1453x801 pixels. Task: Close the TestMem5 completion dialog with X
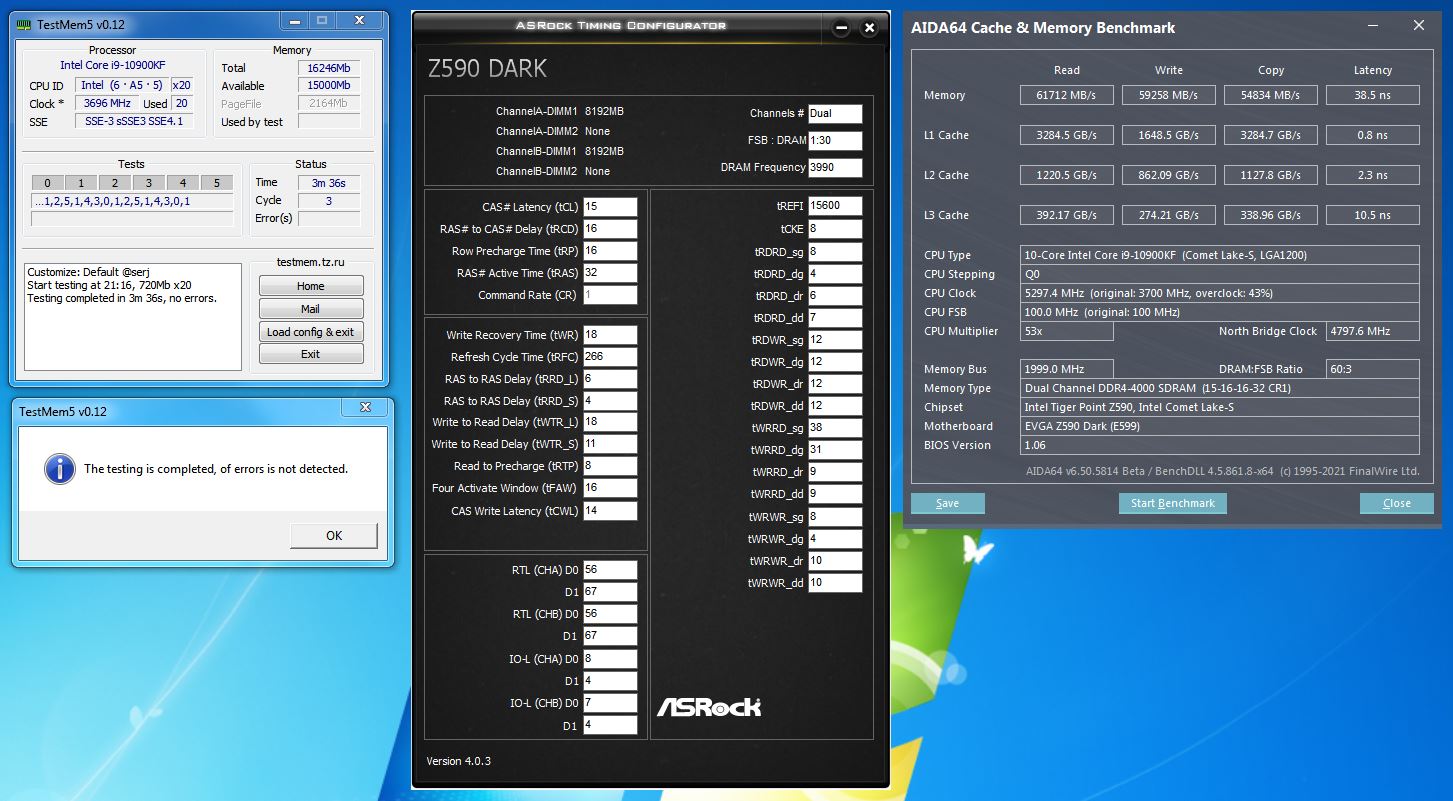365,408
